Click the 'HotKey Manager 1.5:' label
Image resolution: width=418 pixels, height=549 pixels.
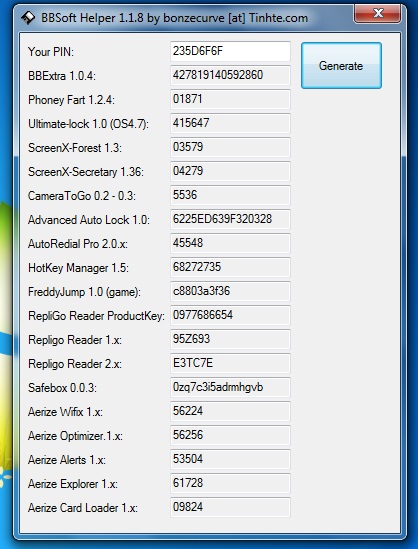[x=78, y=268]
